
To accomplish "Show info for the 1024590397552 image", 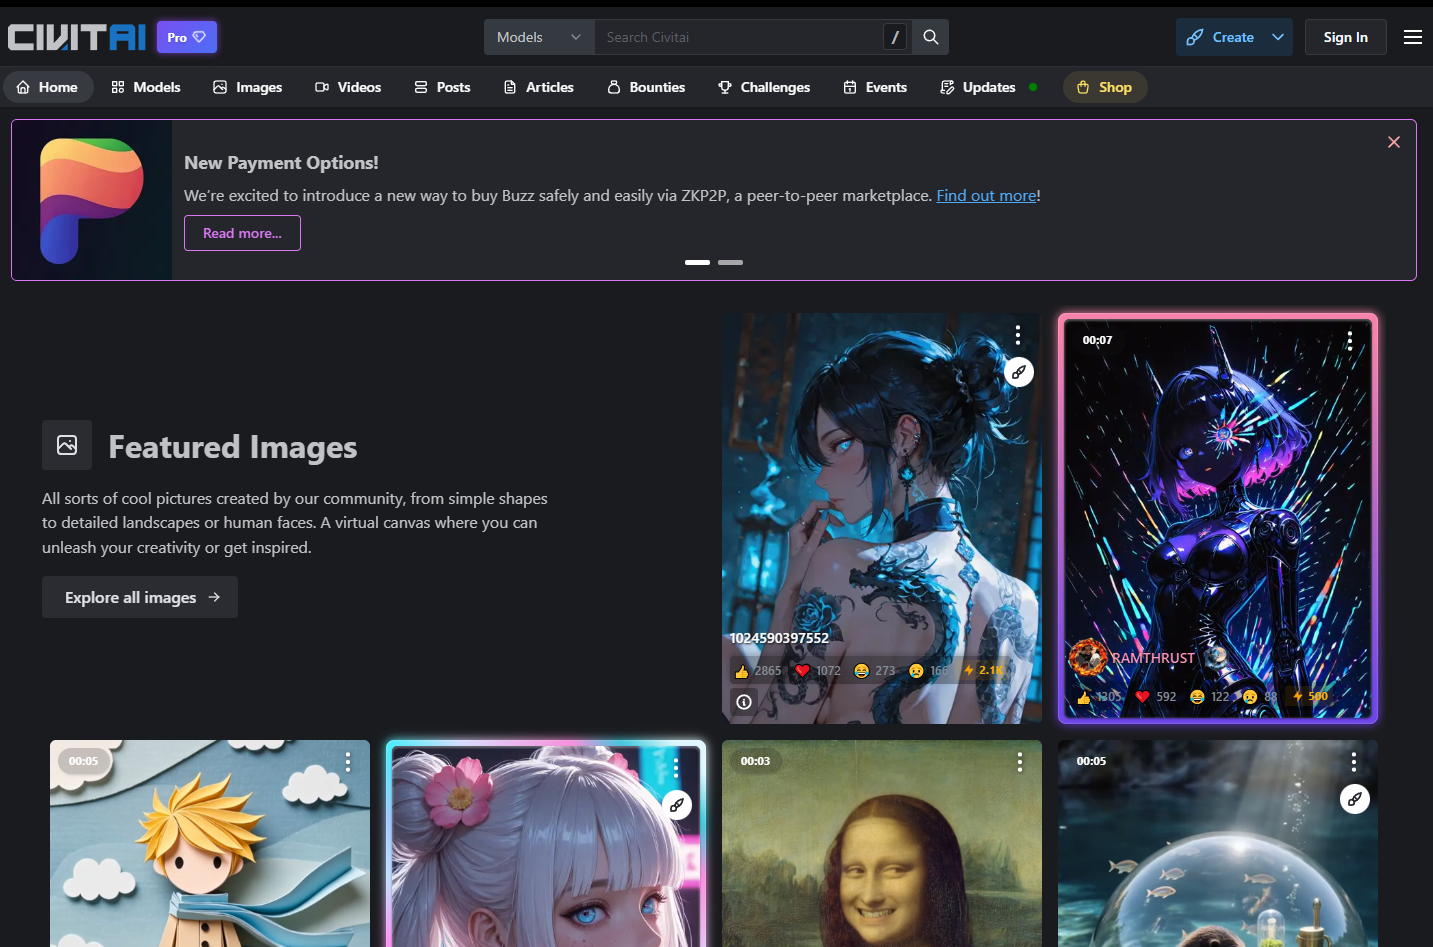I will [x=744, y=702].
